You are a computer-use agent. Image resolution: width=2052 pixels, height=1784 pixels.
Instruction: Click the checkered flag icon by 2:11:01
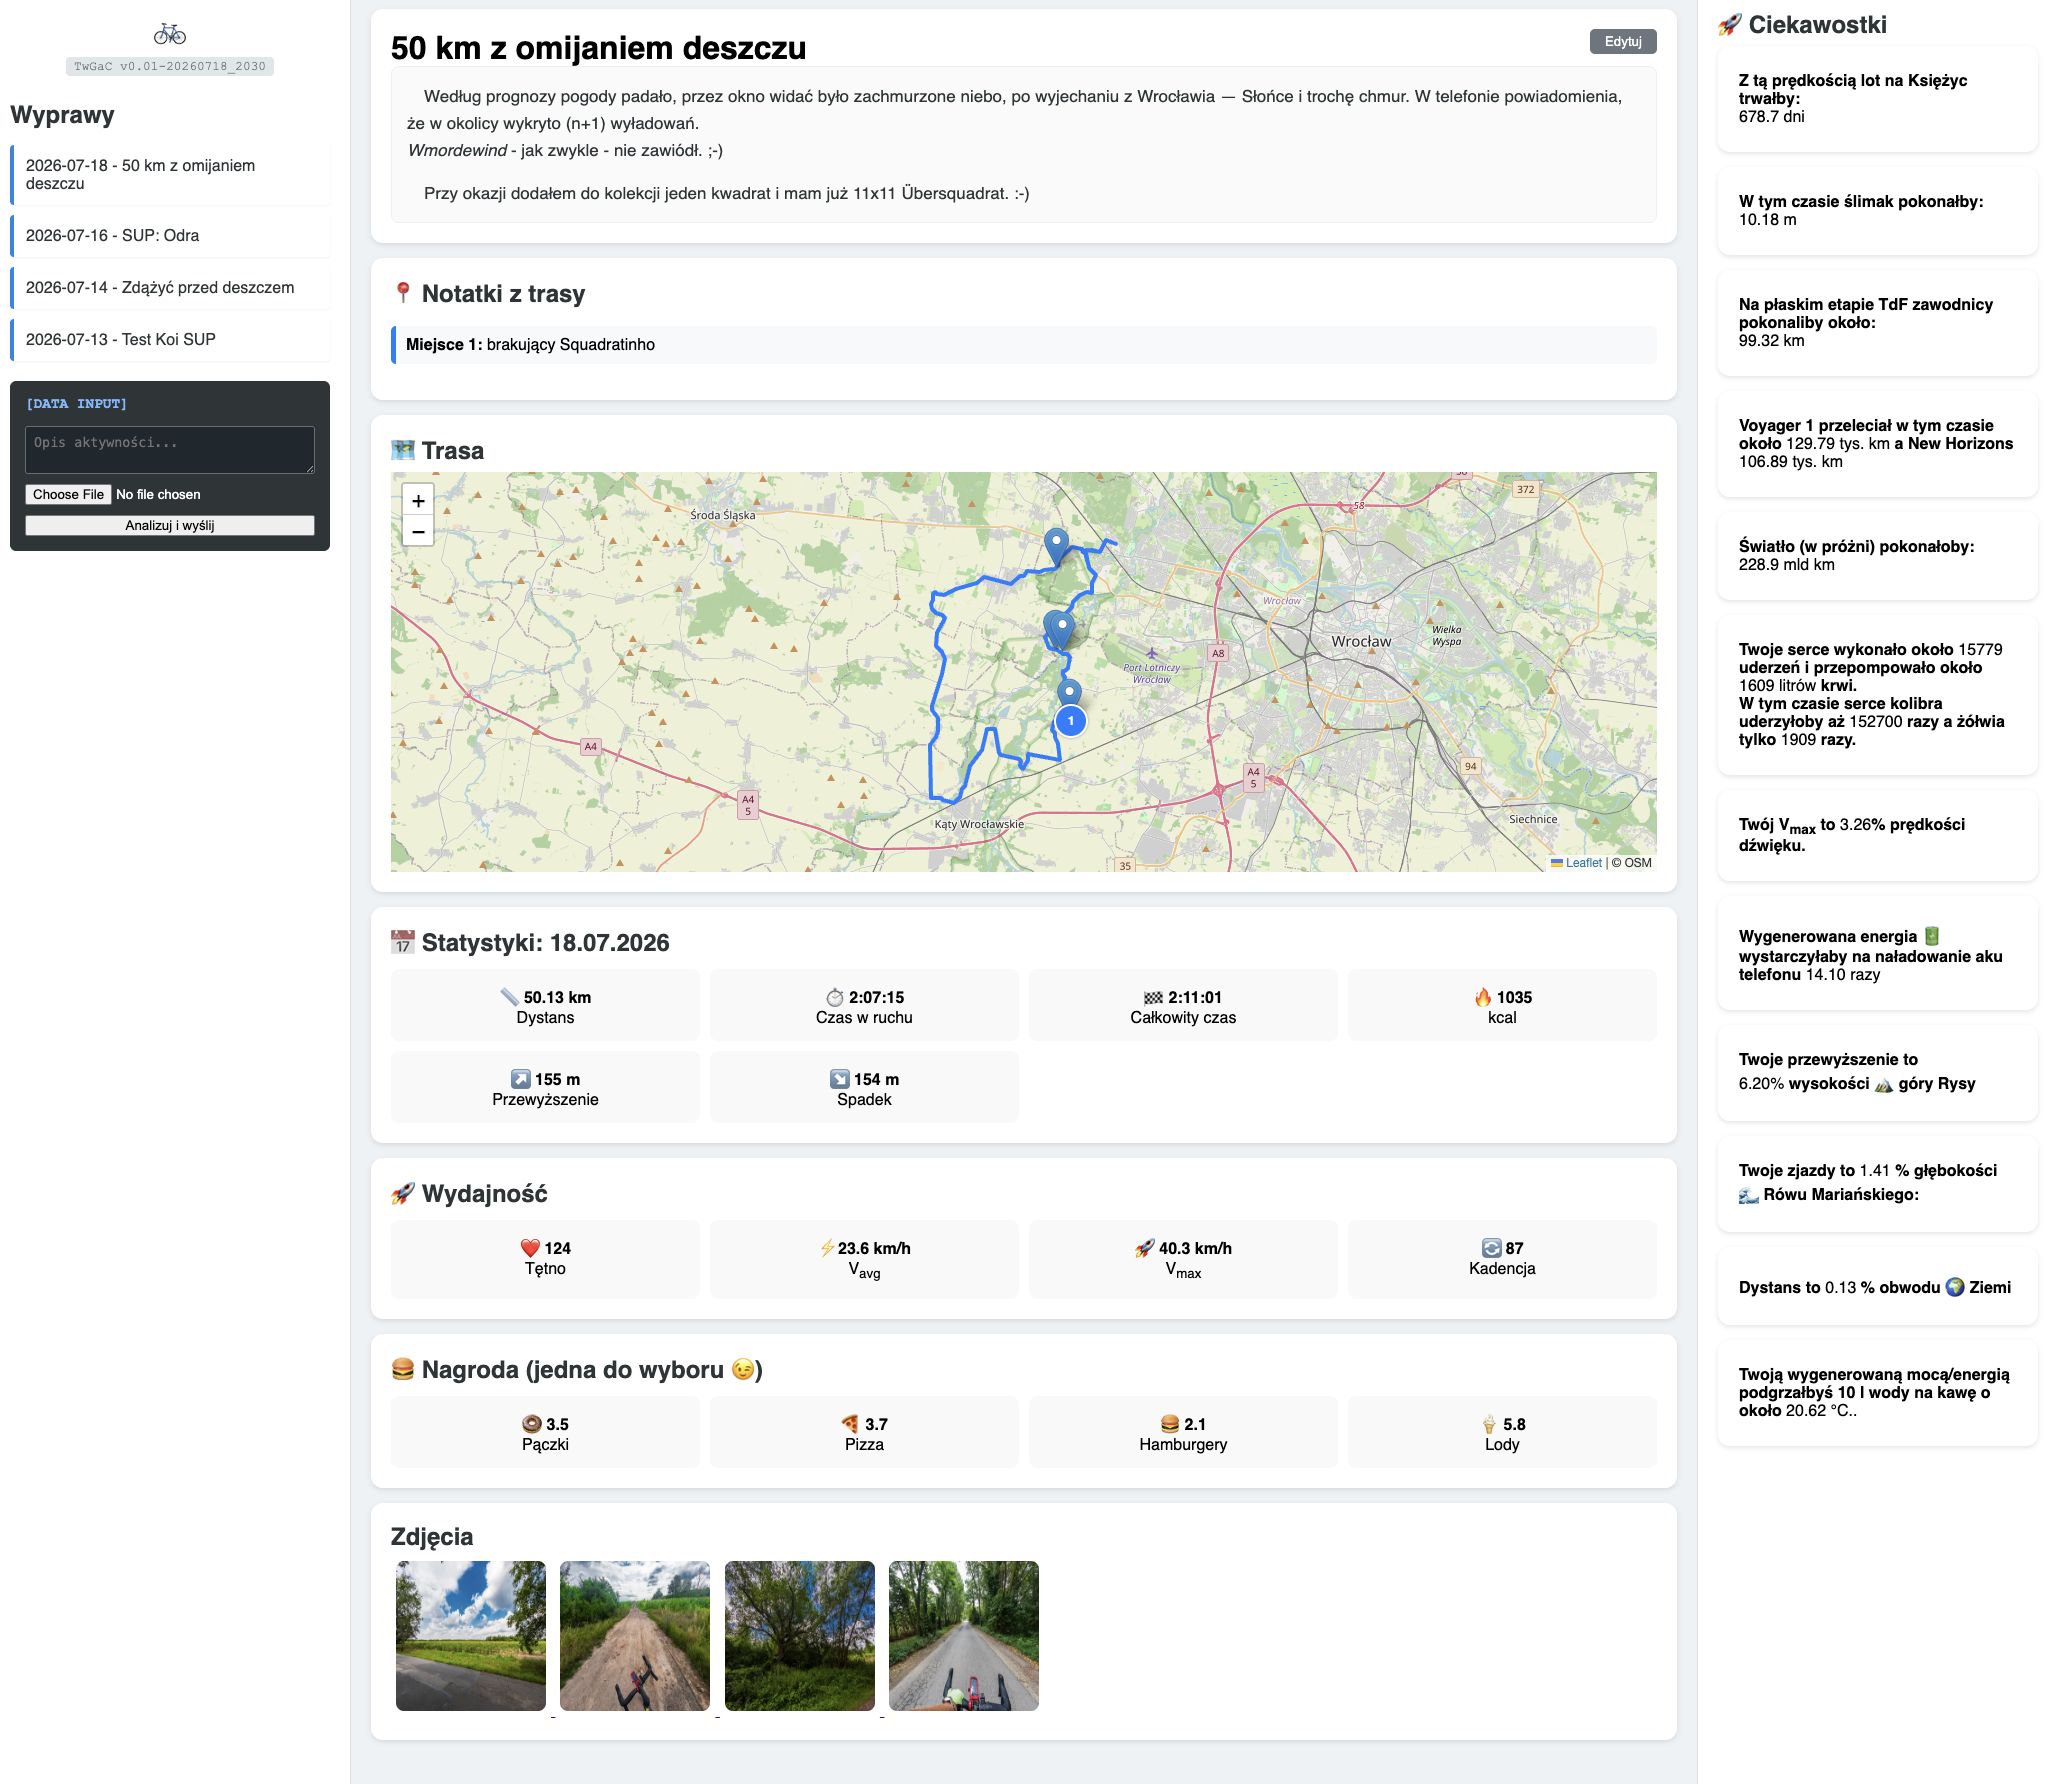[x=1153, y=997]
